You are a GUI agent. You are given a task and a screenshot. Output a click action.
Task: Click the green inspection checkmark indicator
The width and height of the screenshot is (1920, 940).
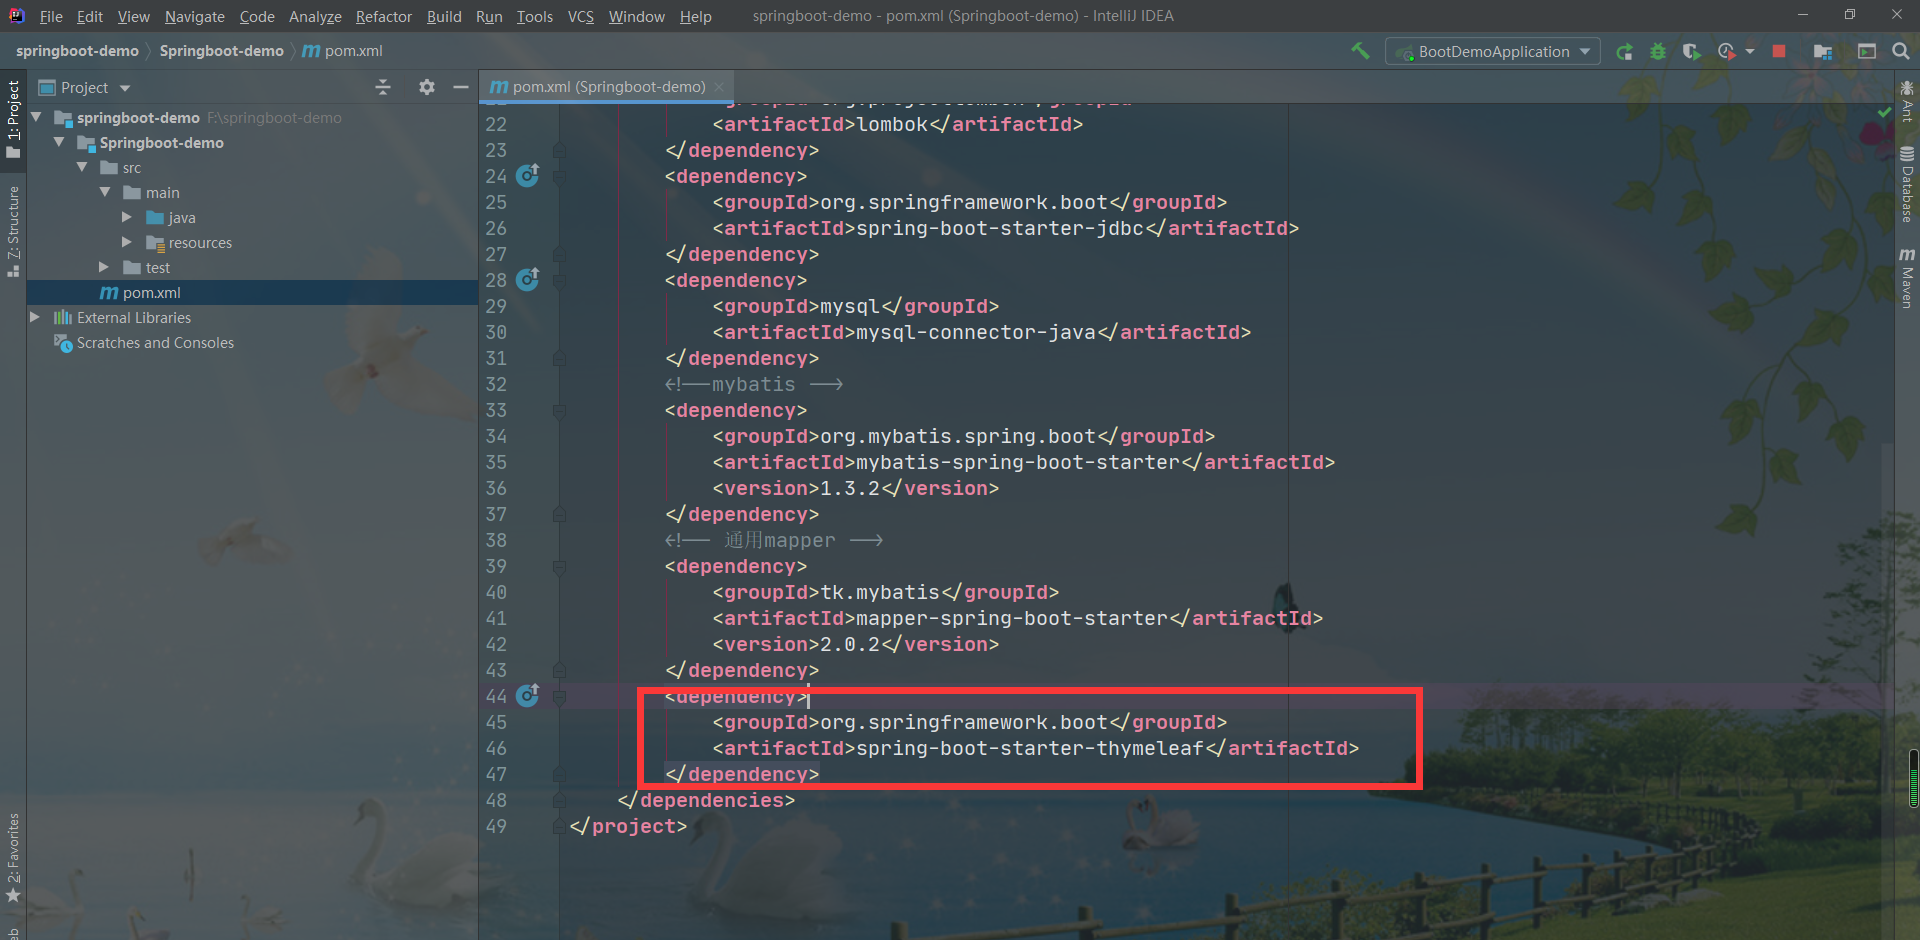tap(1884, 113)
